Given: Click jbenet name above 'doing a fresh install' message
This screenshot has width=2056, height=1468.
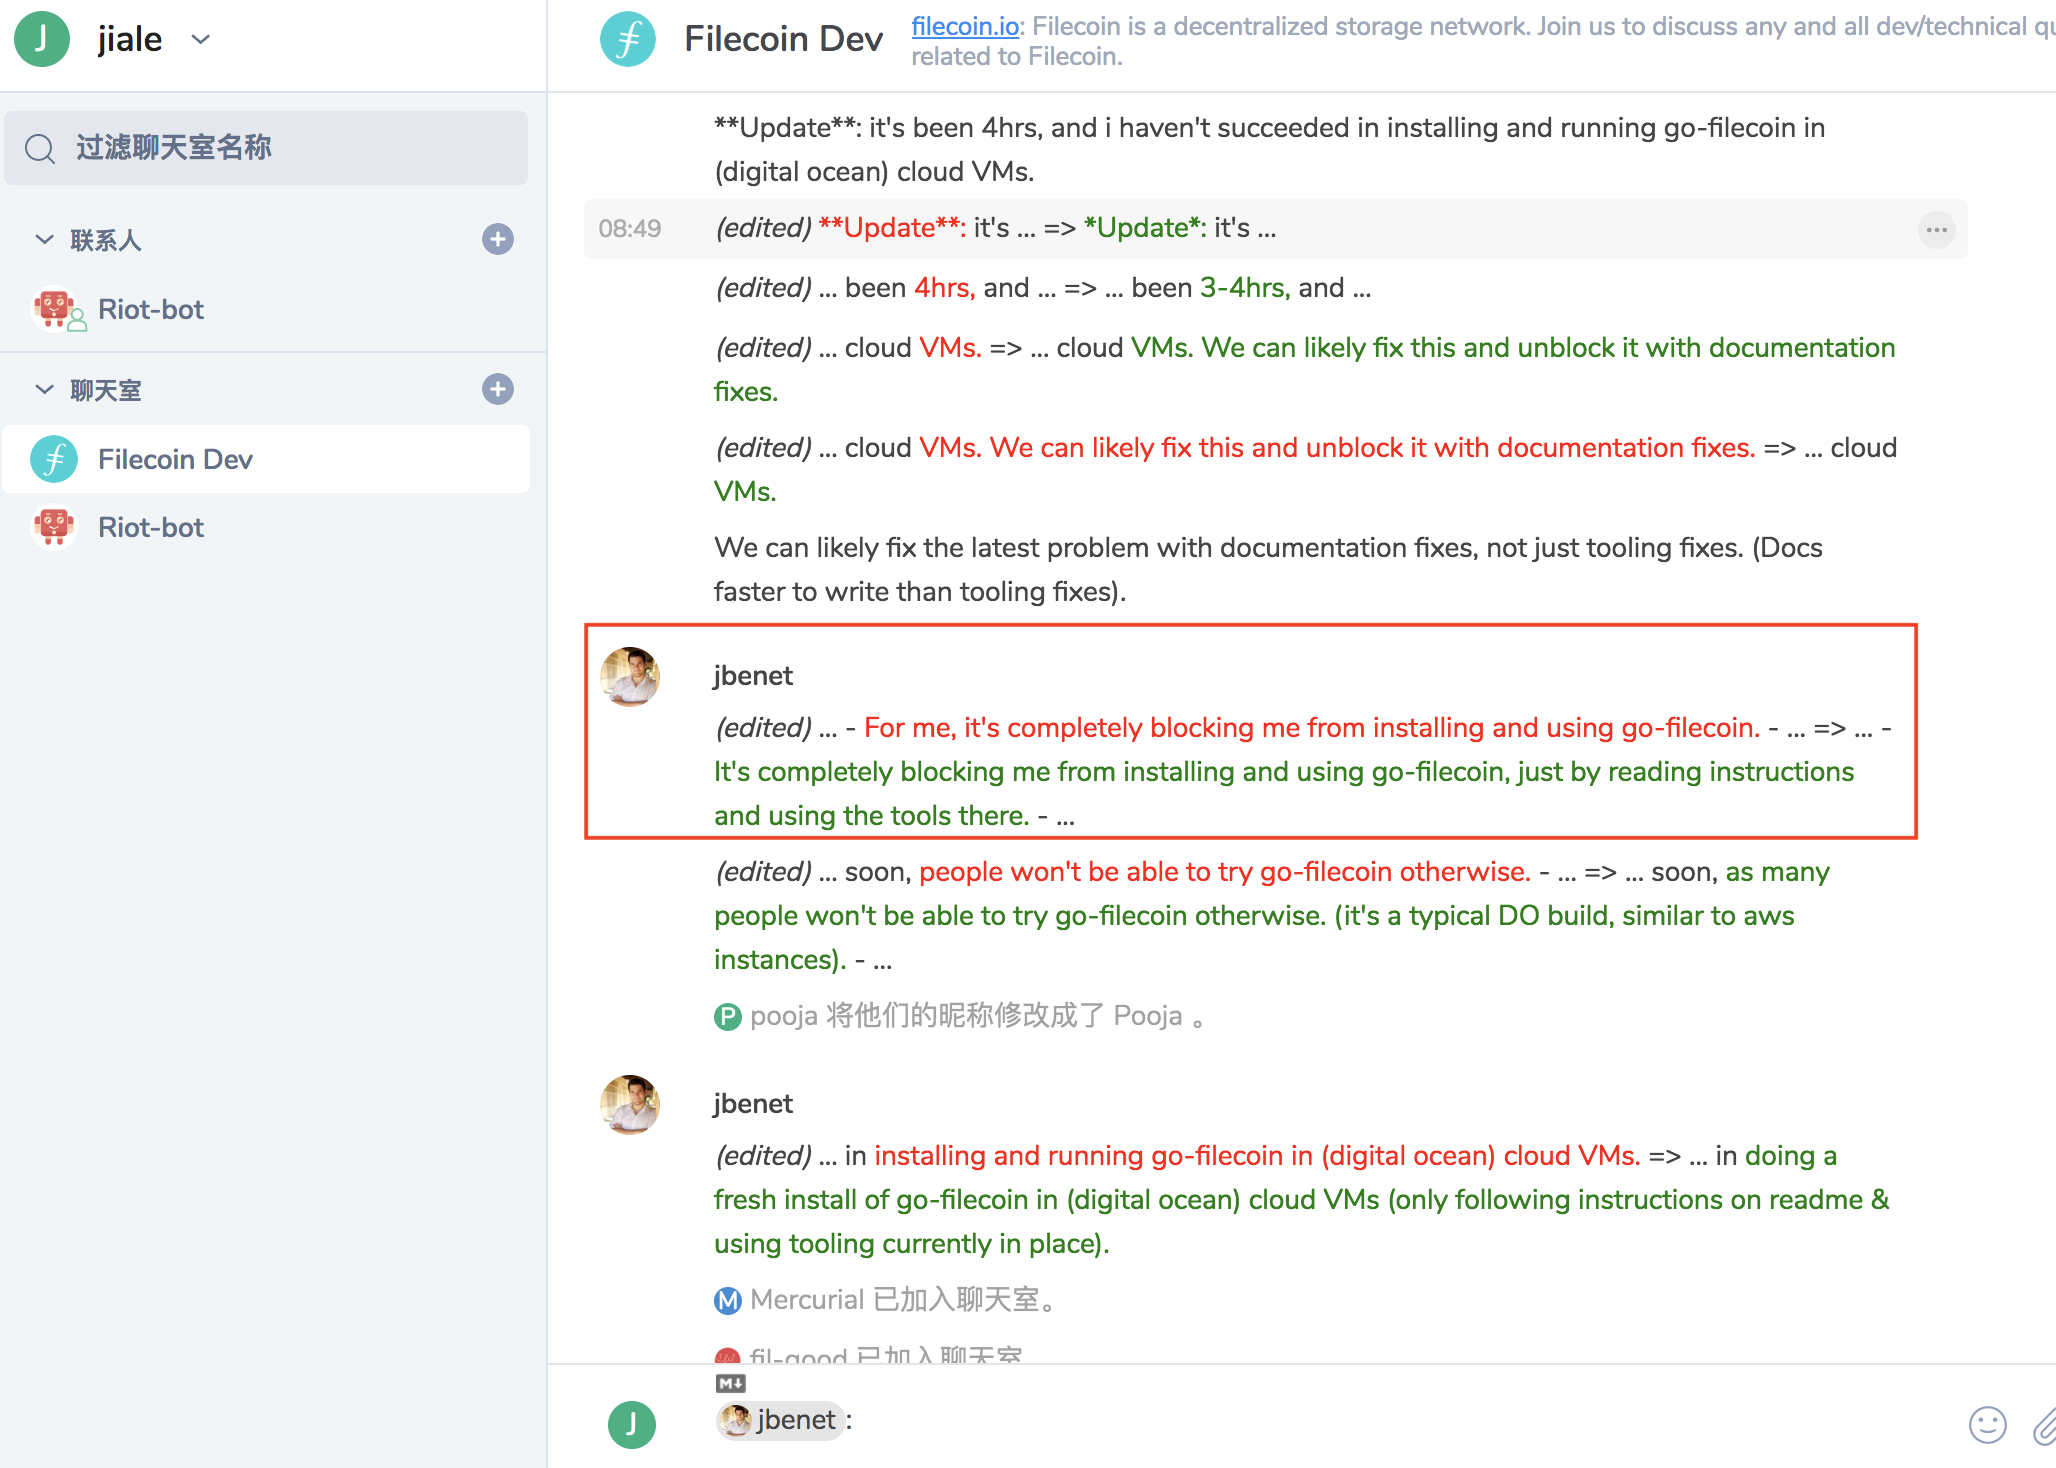Looking at the screenshot, I should tap(753, 1104).
